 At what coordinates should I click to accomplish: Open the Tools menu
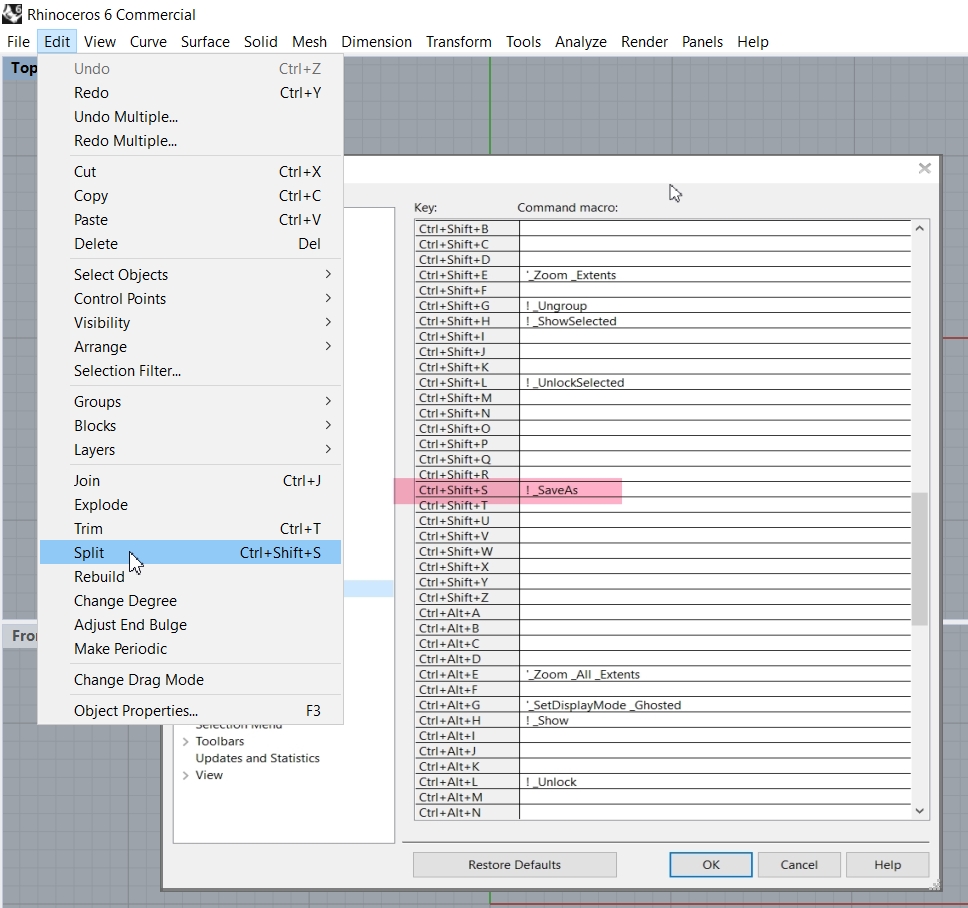[523, 41]
